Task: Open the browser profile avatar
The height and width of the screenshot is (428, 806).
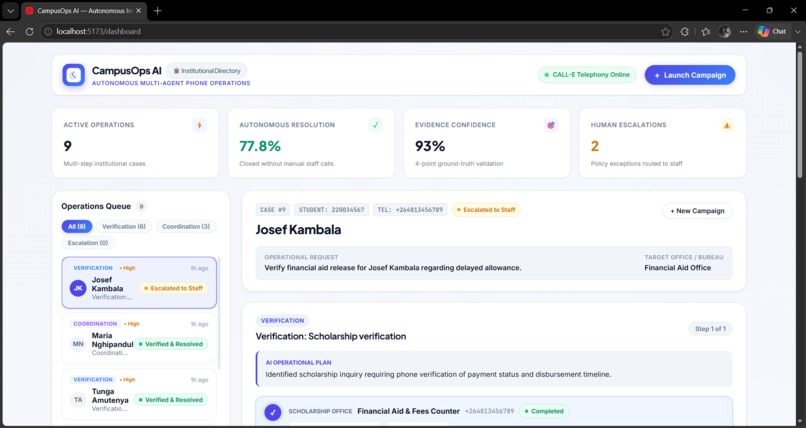Action: (725, 31)
